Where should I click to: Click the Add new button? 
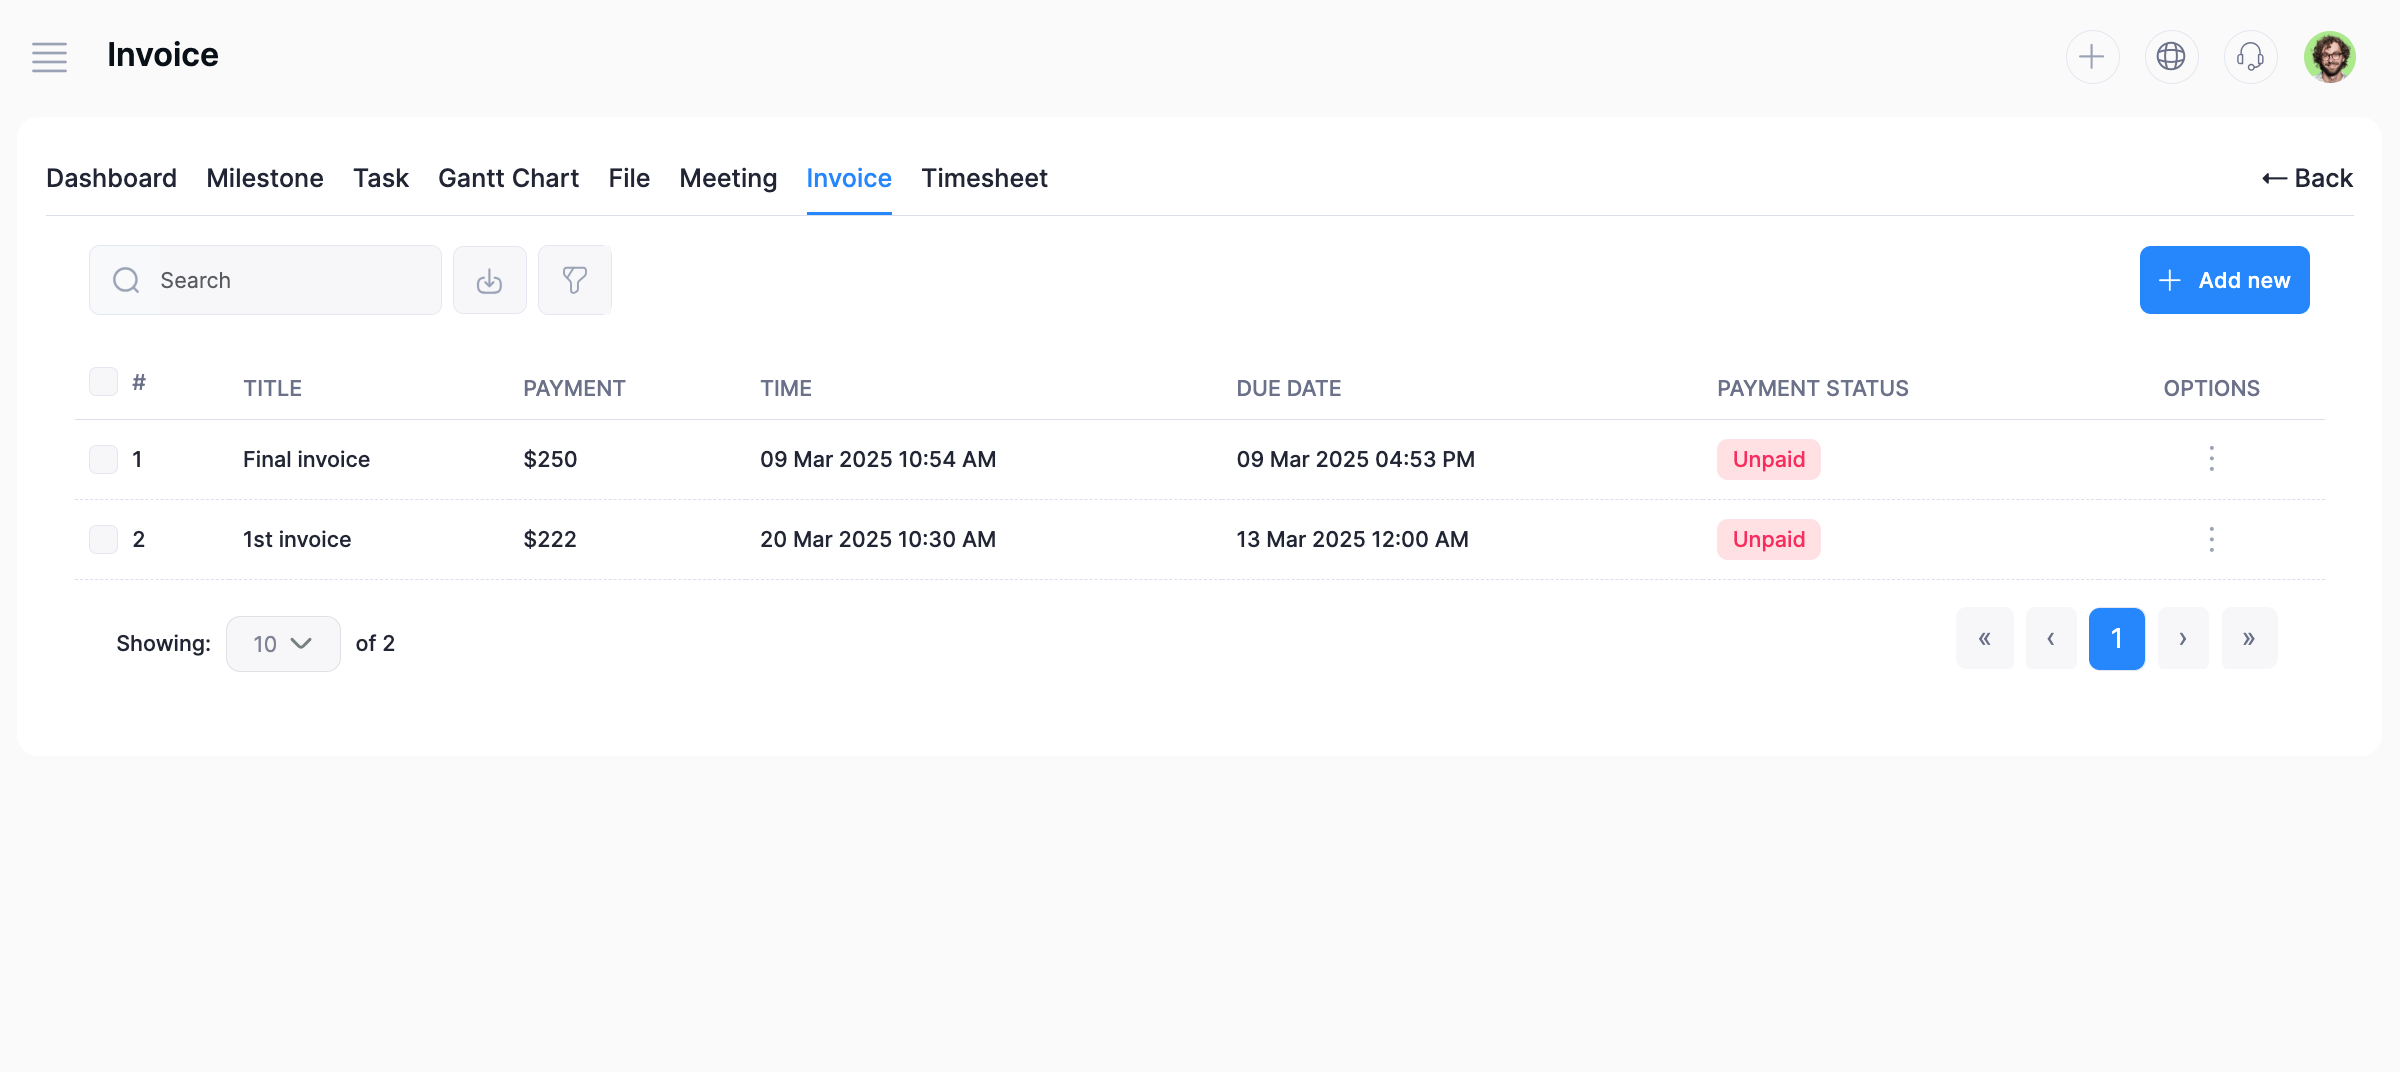[2224, 280]
